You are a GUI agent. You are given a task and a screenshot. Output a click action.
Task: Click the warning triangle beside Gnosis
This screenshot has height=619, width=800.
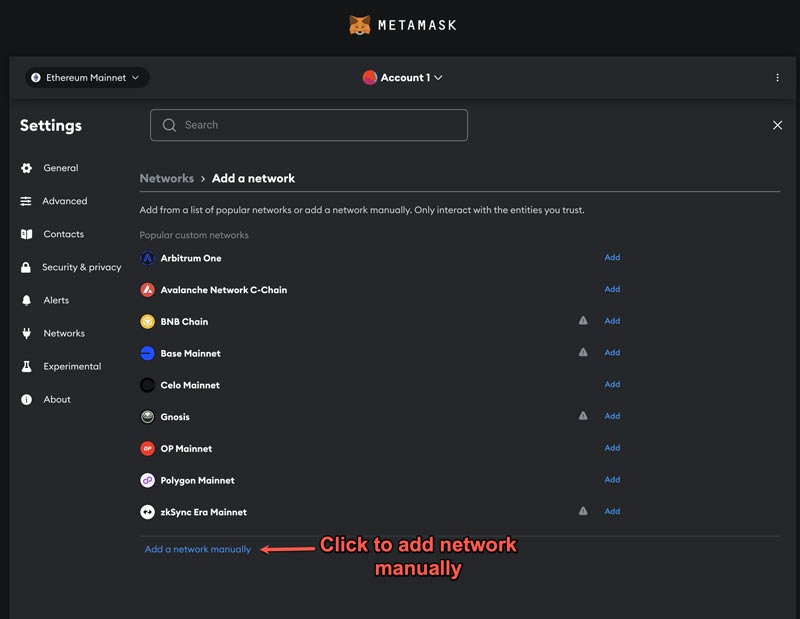point(583,416)
